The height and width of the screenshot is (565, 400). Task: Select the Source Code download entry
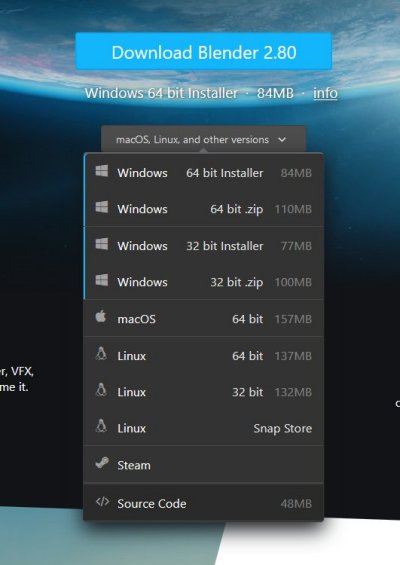(x=204, y=503)
